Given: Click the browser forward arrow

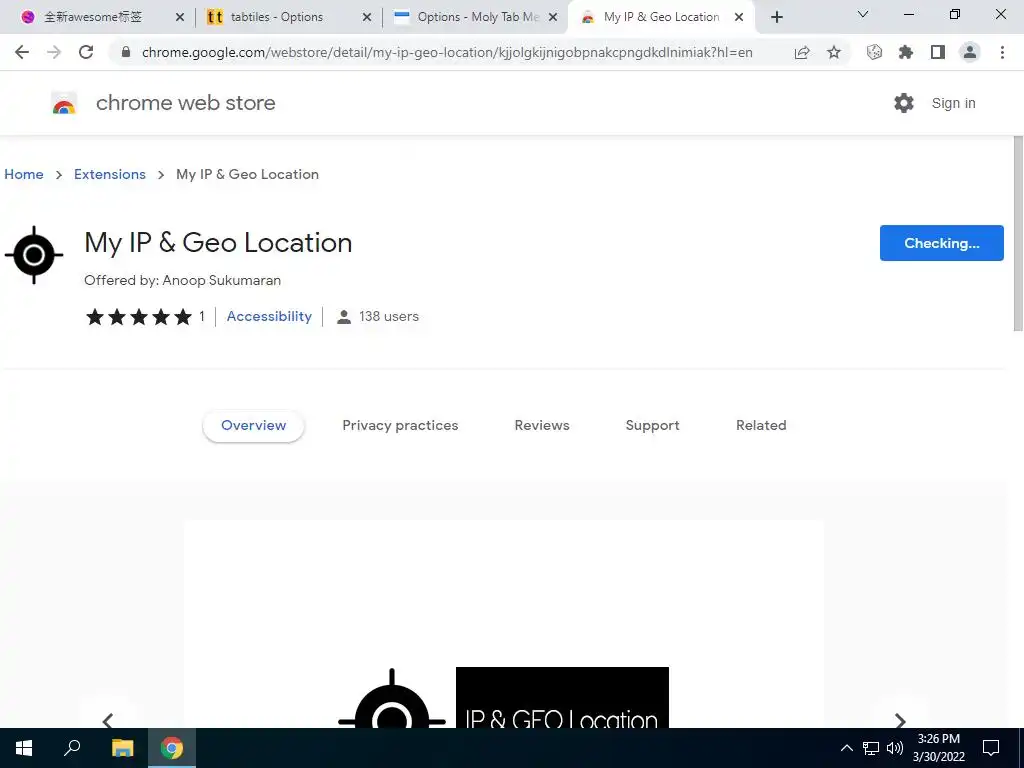Looking at the screenshot, I should point(54,52).
